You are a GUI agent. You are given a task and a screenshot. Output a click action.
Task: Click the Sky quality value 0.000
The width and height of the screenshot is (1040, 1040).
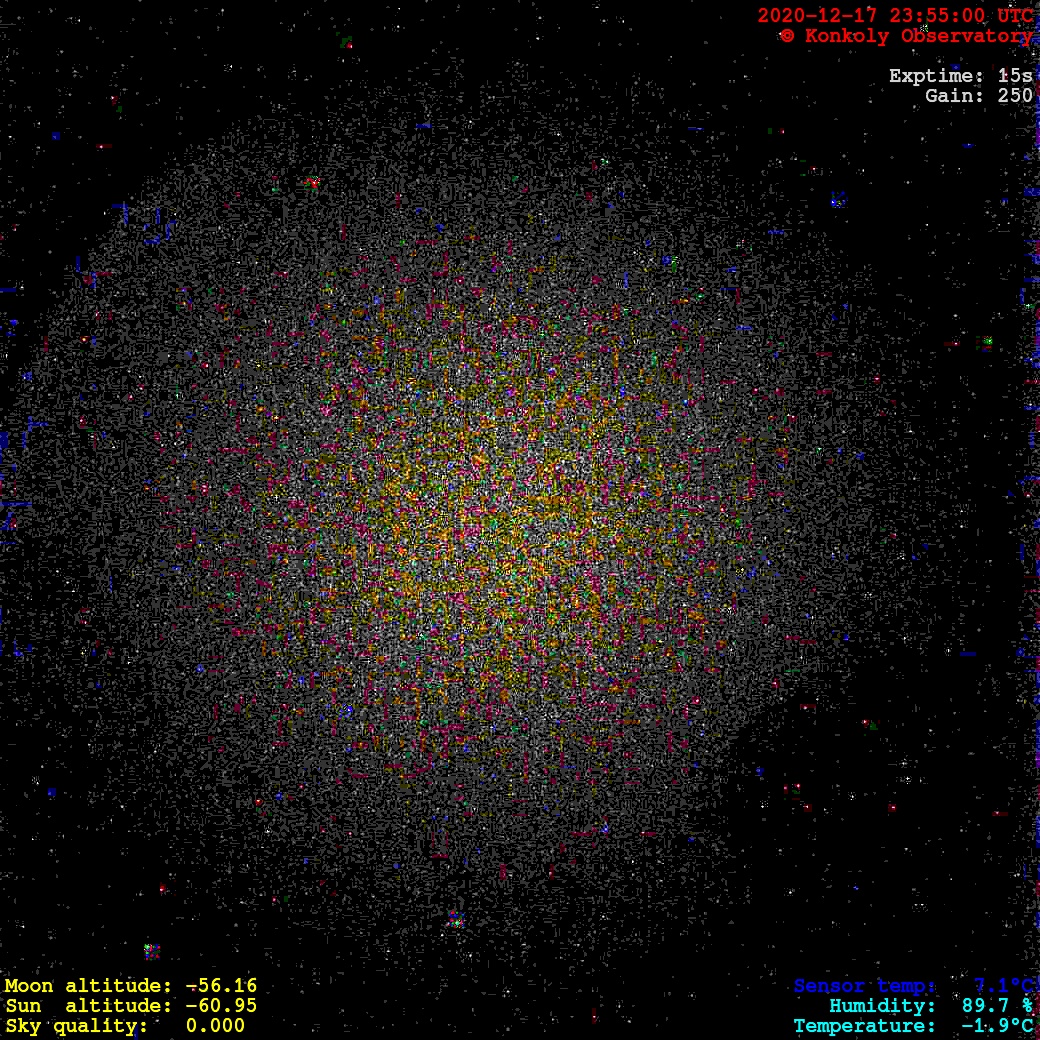215,1026
